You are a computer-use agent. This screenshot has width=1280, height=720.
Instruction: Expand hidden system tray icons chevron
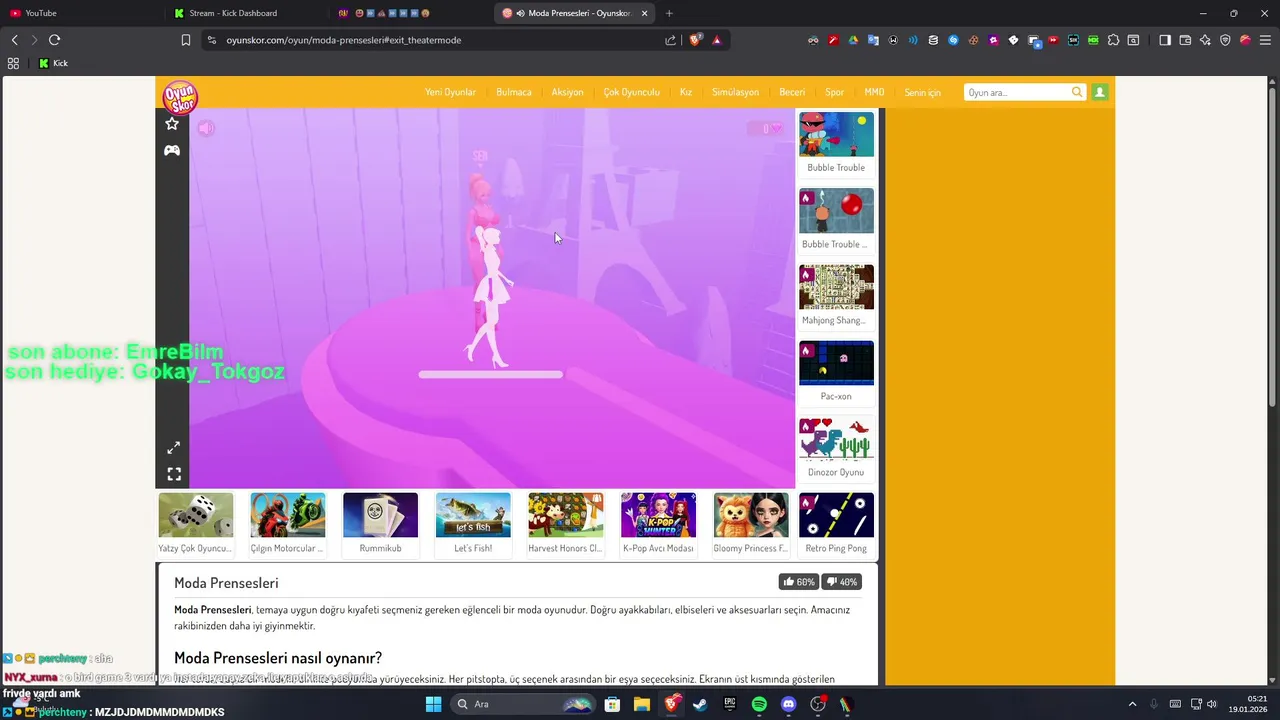1132,704
